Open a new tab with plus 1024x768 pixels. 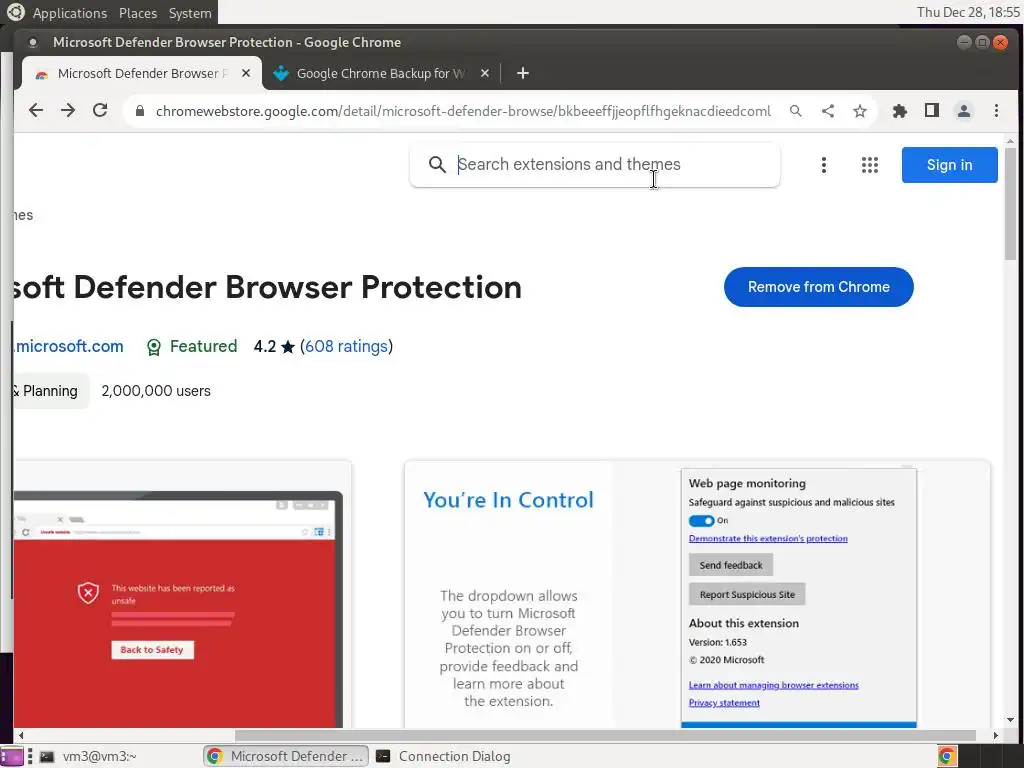tap(522, 73)
